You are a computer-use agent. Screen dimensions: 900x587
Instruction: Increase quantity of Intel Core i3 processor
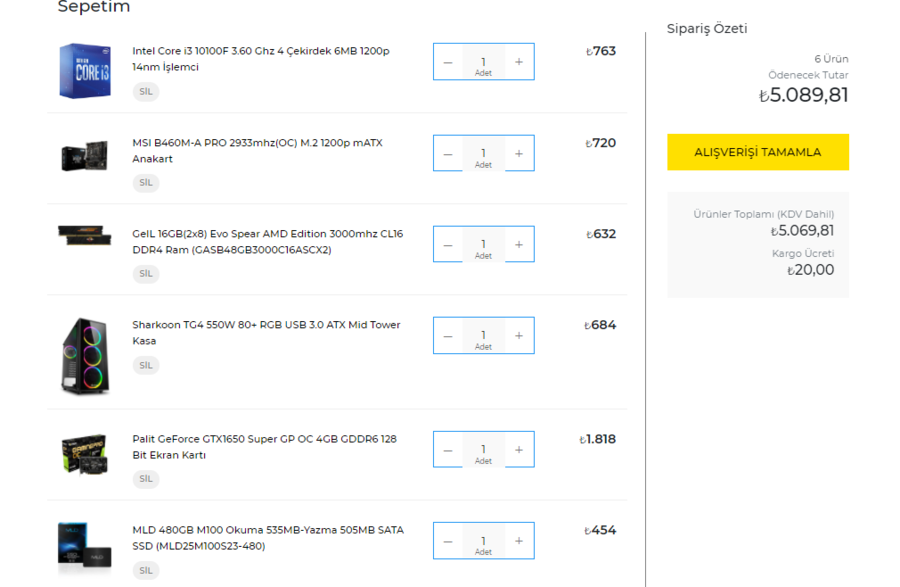point(518,62)
